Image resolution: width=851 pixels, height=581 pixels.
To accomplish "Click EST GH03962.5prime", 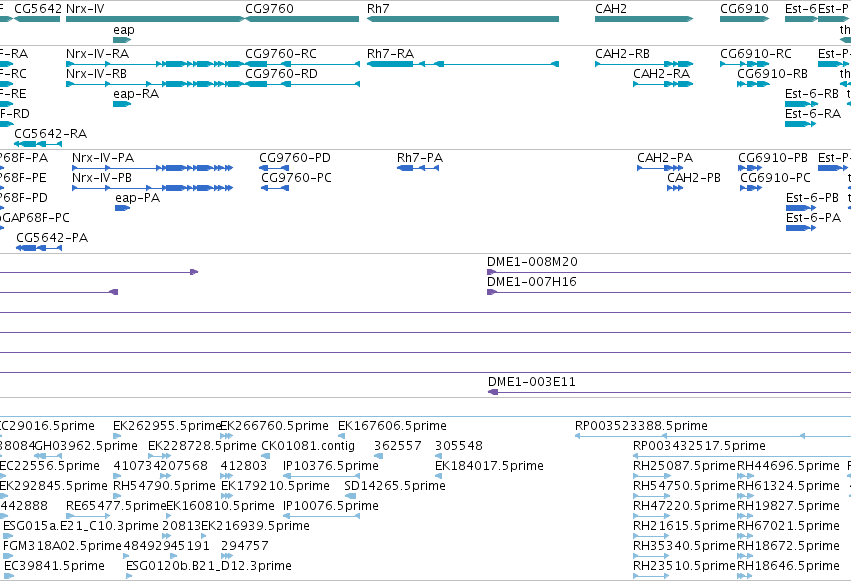I will (x=48, y=456).
